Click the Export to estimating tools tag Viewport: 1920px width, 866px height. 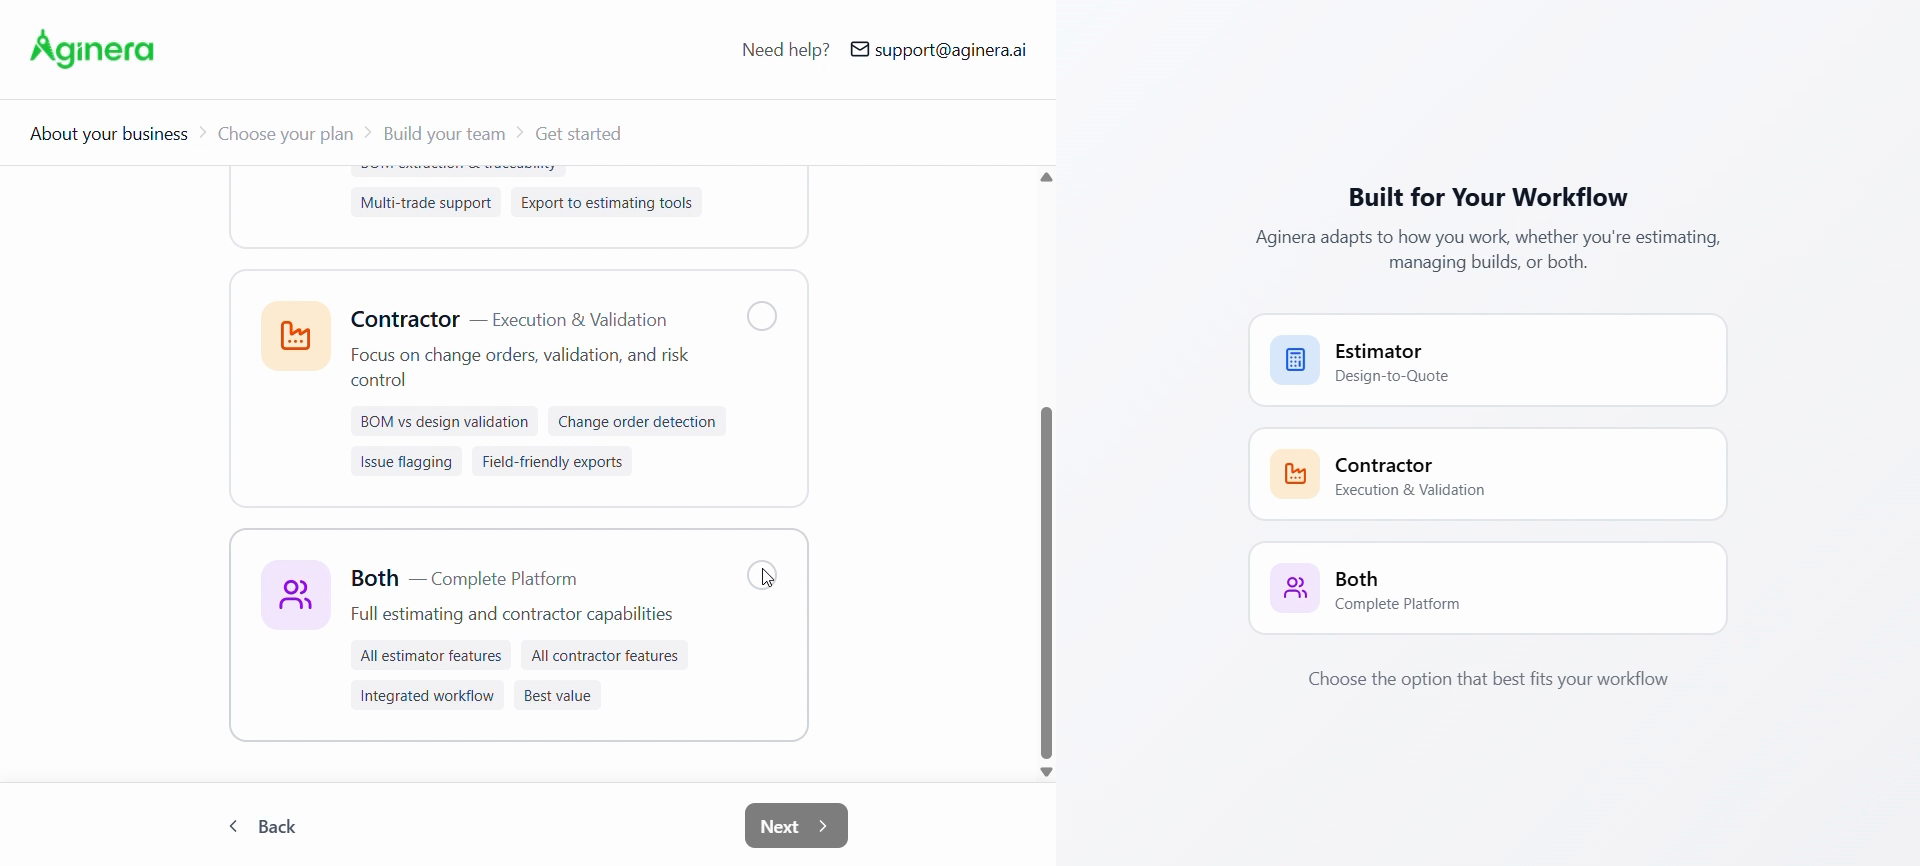pos(606,203)
